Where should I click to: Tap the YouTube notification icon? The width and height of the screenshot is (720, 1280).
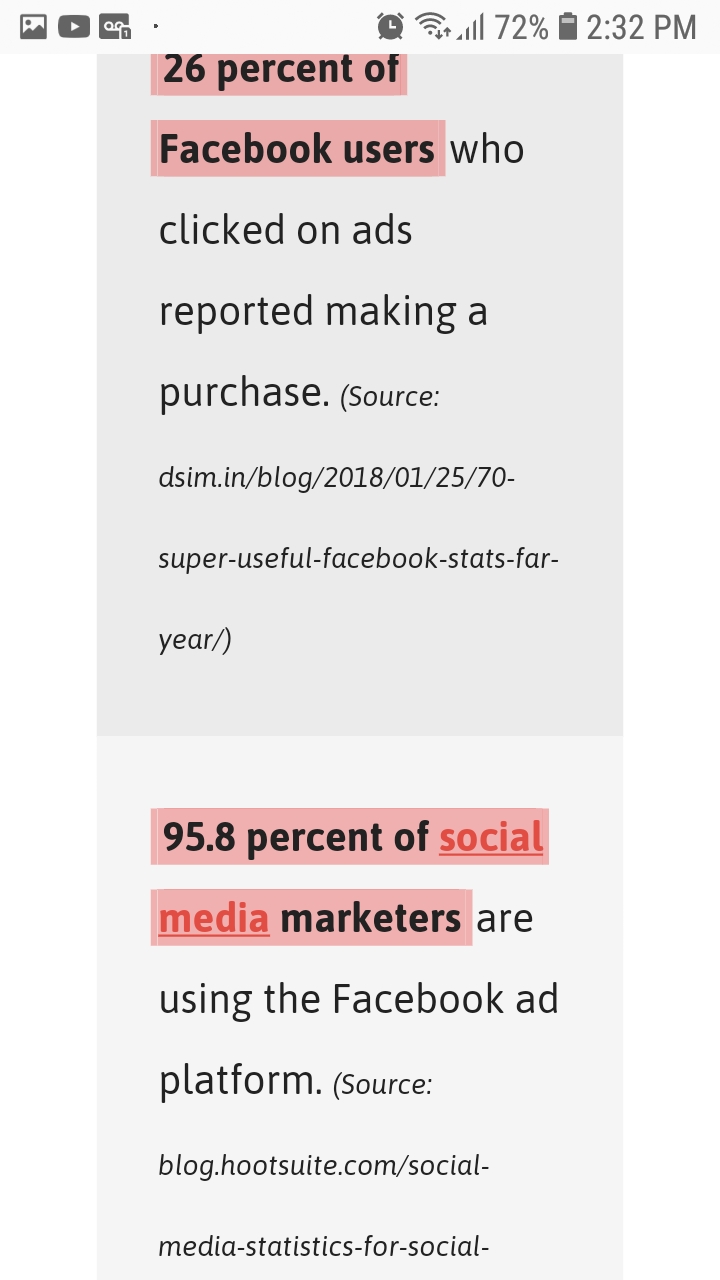coord(74,26)
